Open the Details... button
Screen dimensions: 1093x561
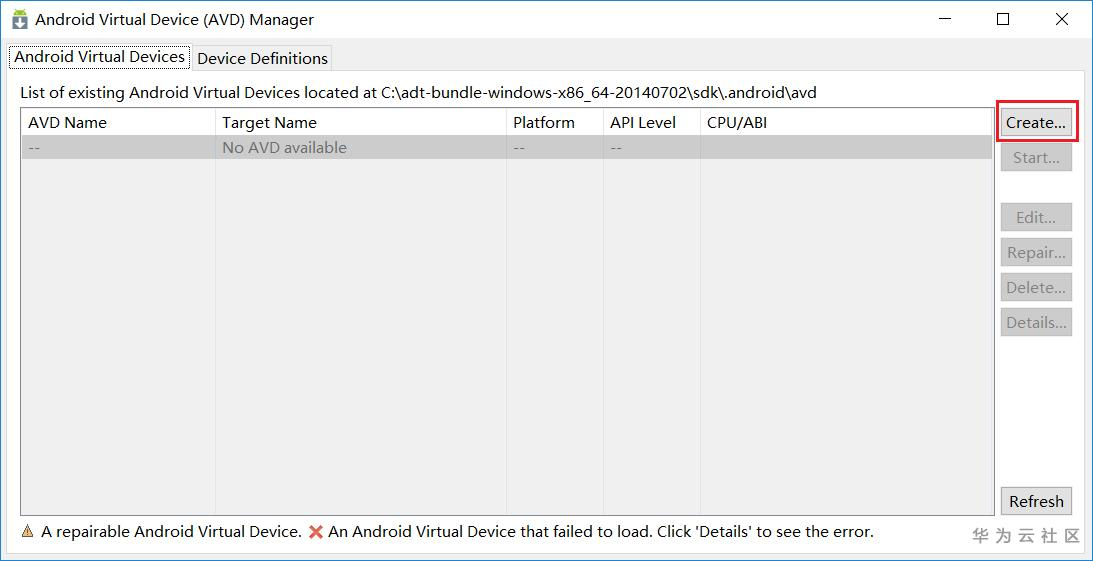point(1036,323)
